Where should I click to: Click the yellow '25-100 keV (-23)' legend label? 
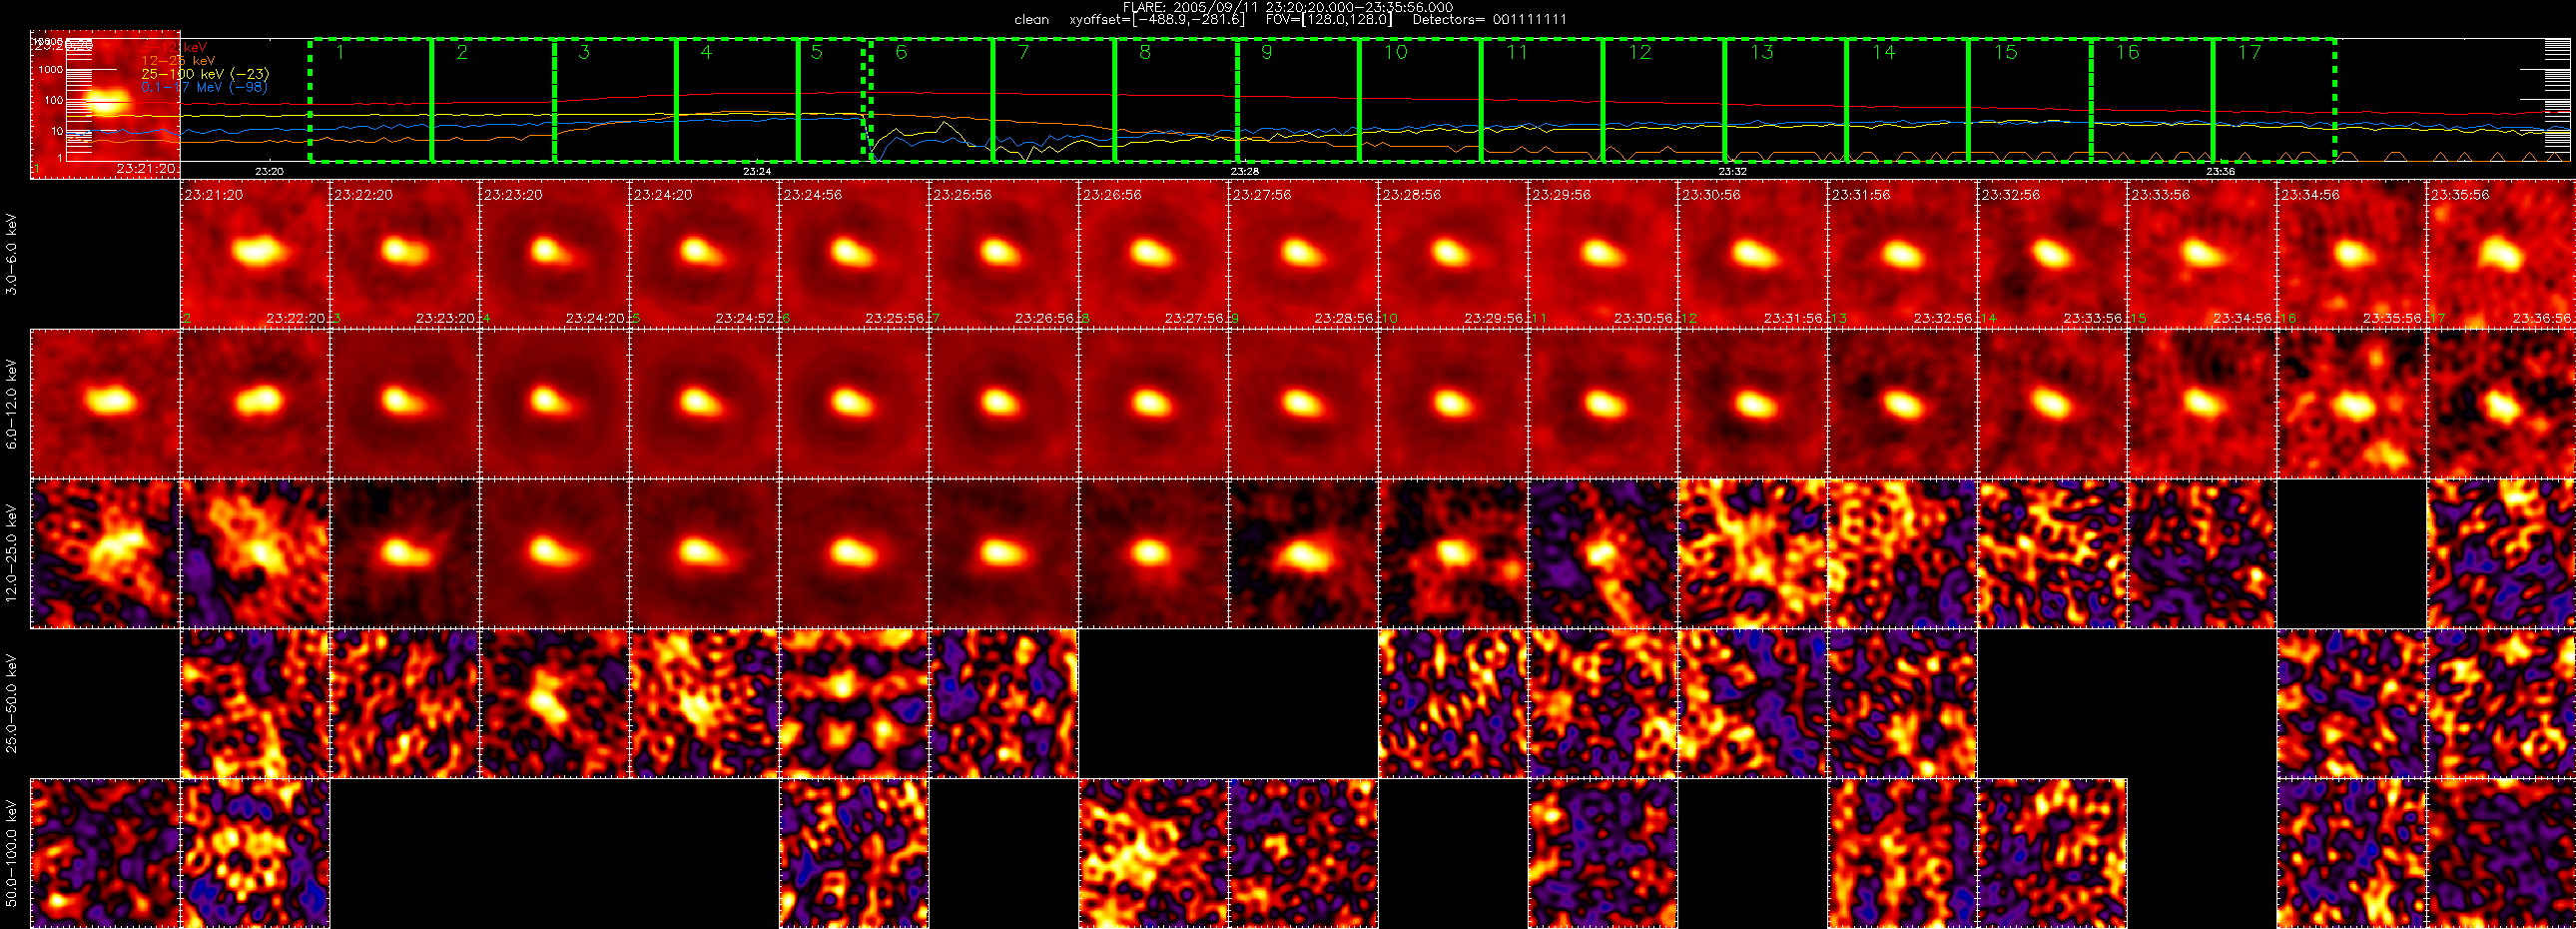[x=205, y=74]
